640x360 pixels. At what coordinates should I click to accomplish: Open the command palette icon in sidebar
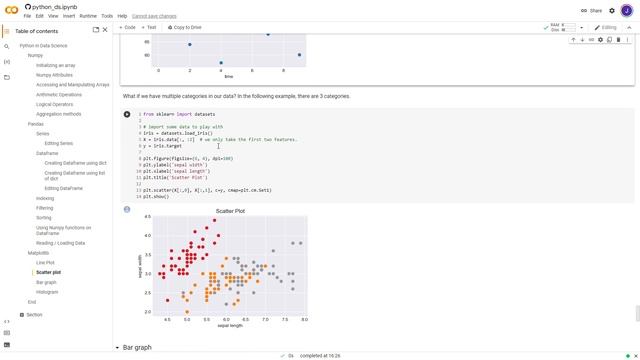tap(7, 333)
